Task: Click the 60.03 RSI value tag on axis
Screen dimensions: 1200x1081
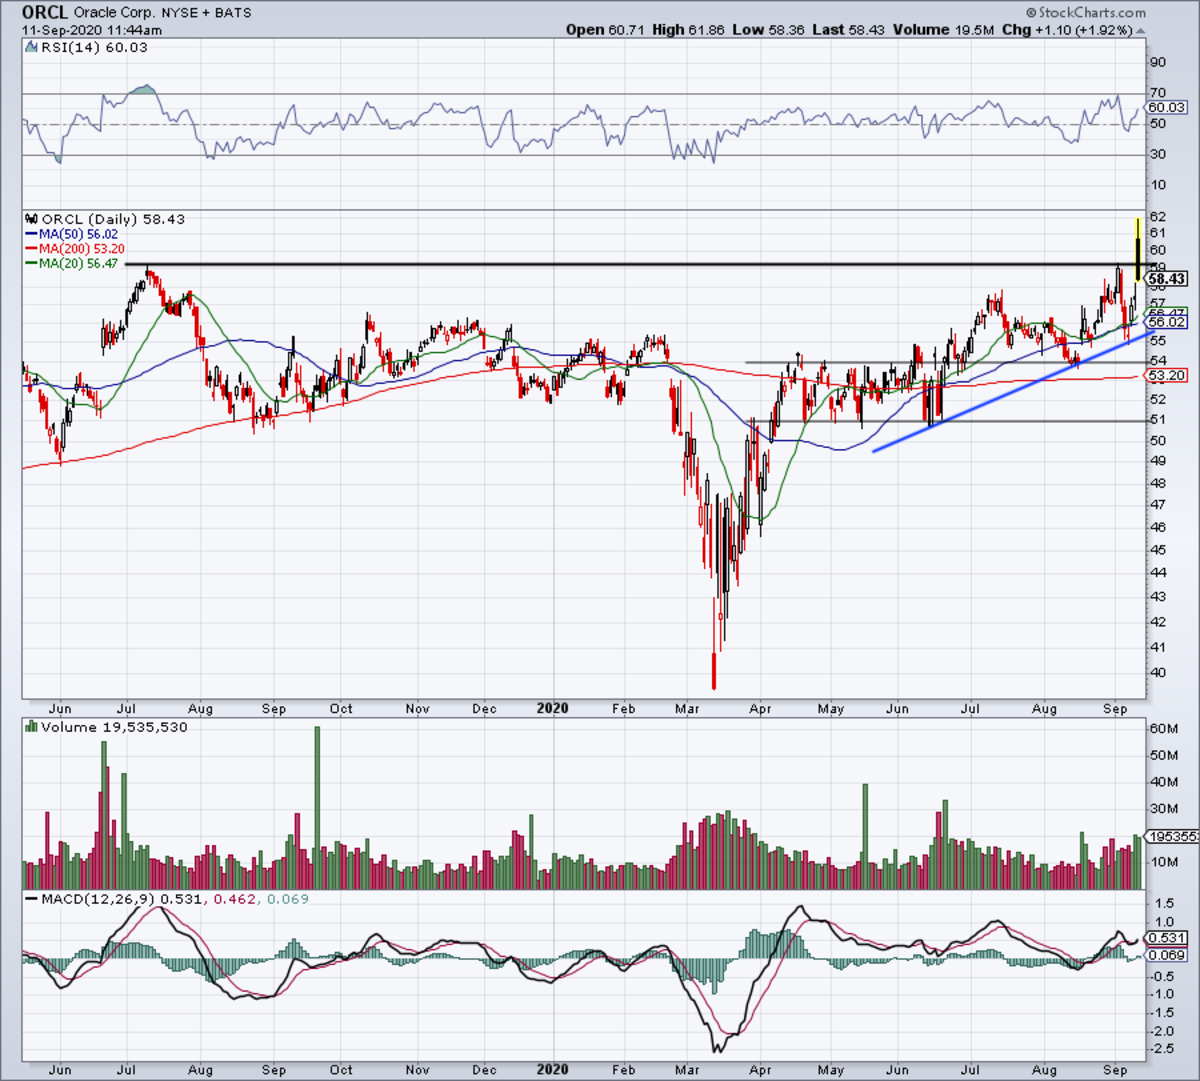Action: (1167, 108)
